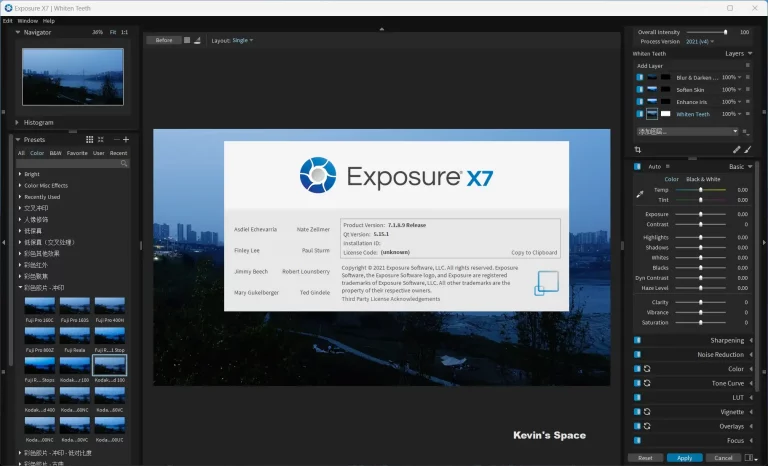Viewport: 768px width, 466px height.
Task: Reset the Color panel with circular arrow
Action: tap(647, 368)
